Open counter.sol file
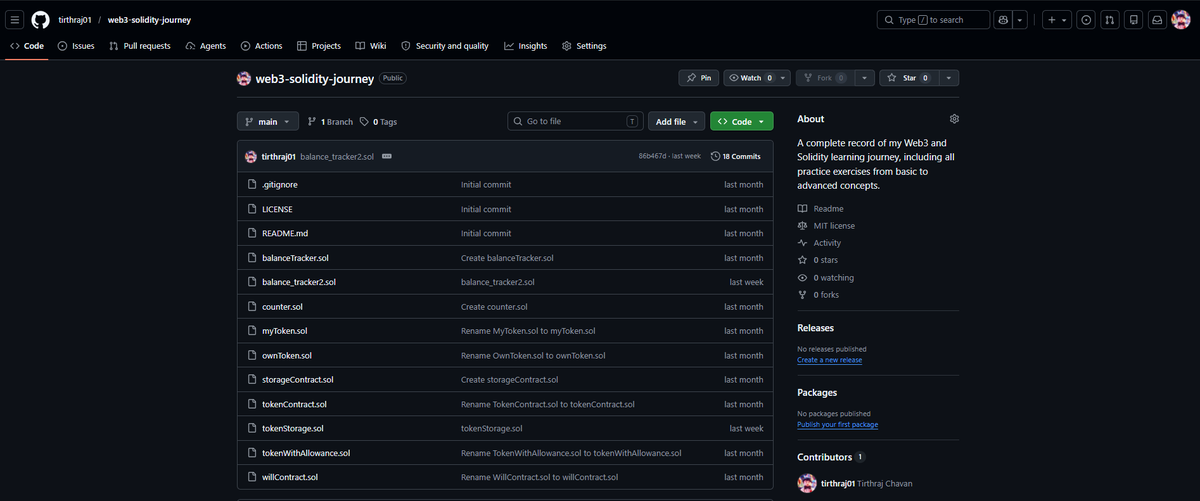This screenshot has height=501, width=1200. click(282, 307)
